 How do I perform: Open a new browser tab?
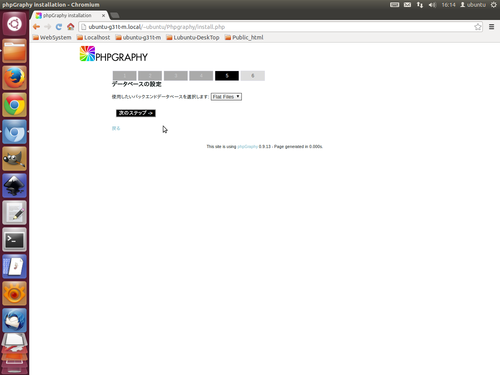(x=115, y=15)
